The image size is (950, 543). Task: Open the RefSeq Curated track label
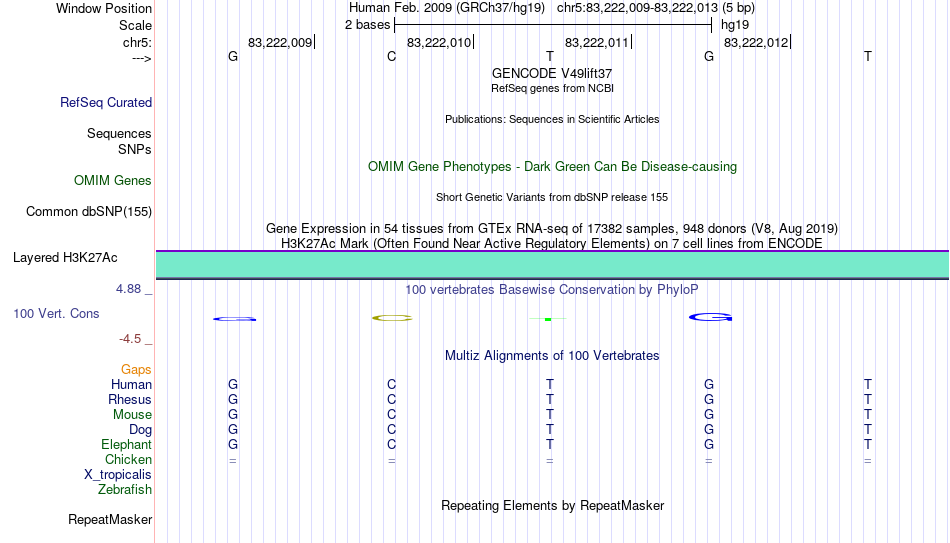click(x=106, y=102)
